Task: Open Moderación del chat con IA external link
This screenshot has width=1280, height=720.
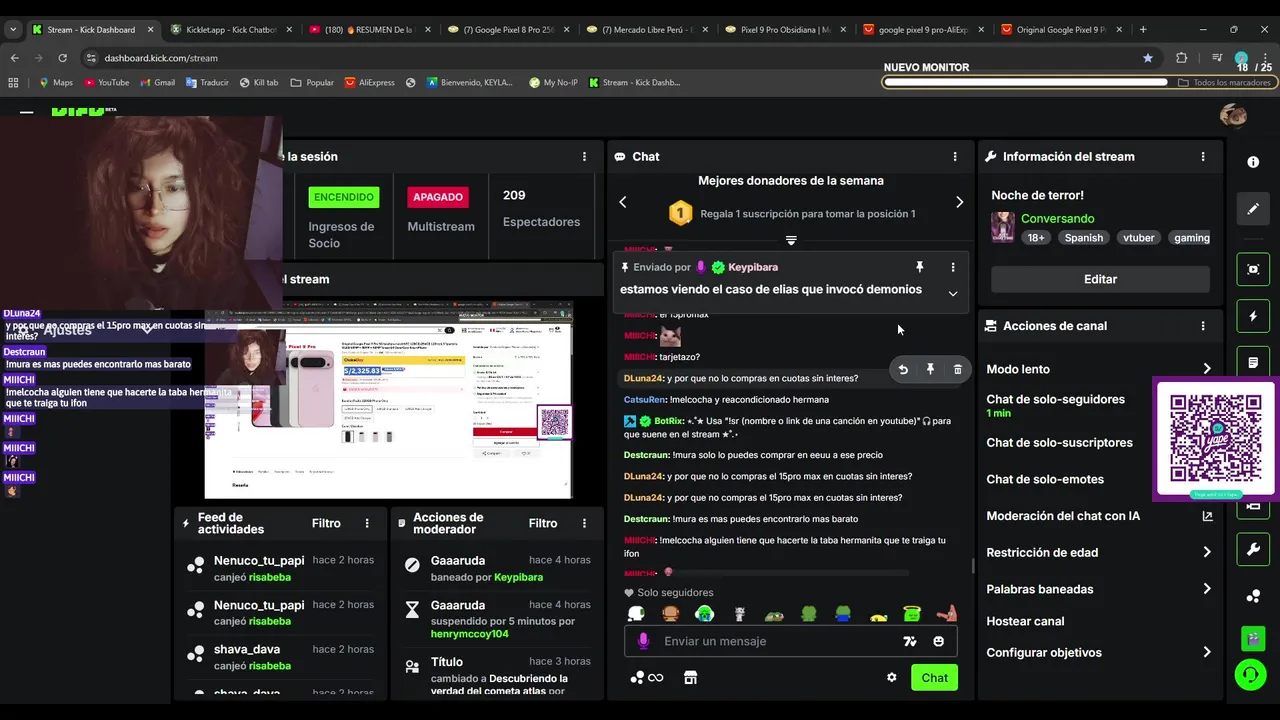Action: pyautogui.click(x=1207, y=516)
